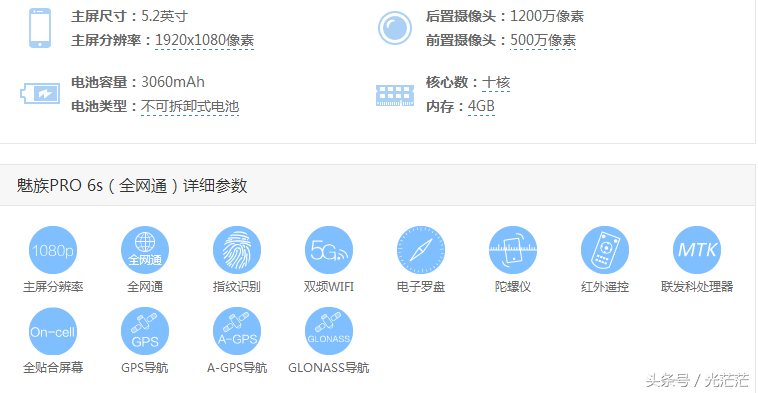This screenshot has width=758, height=393.
Task: Click the 红外遥控 label
Action: click(x=605, y=287)
